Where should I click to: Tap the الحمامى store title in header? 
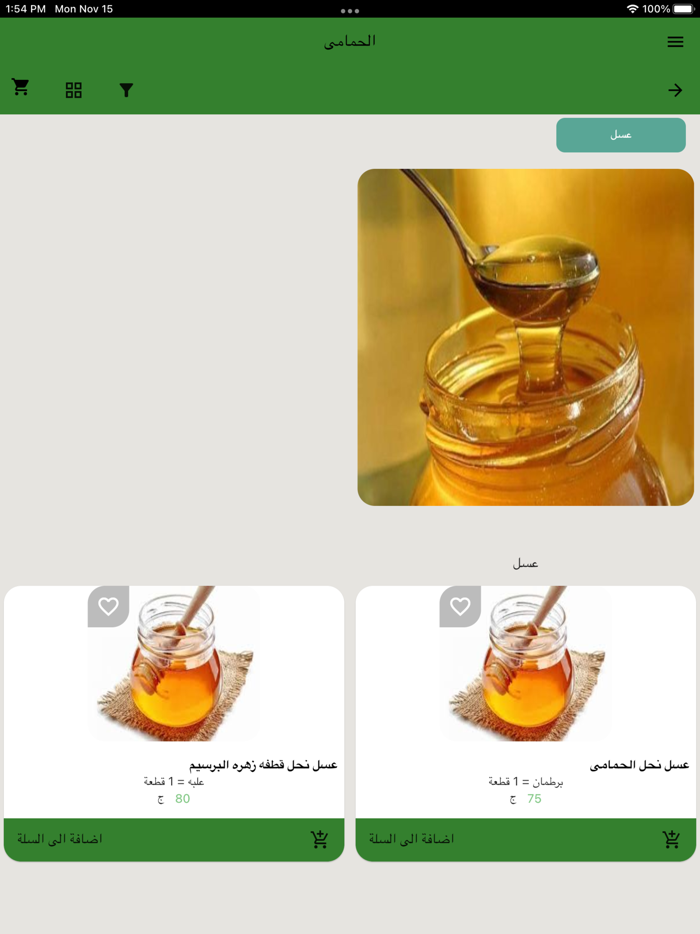(x=350, y=41)
